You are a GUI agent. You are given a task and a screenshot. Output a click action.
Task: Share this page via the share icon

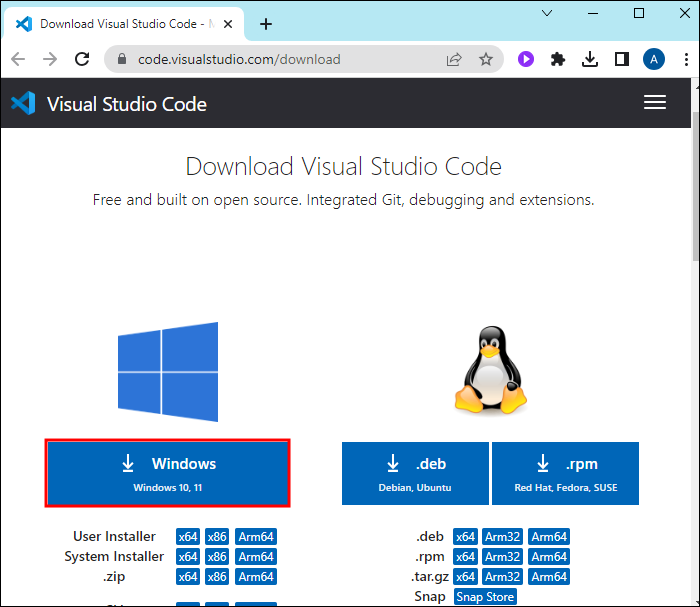click(x=454, y=59)
